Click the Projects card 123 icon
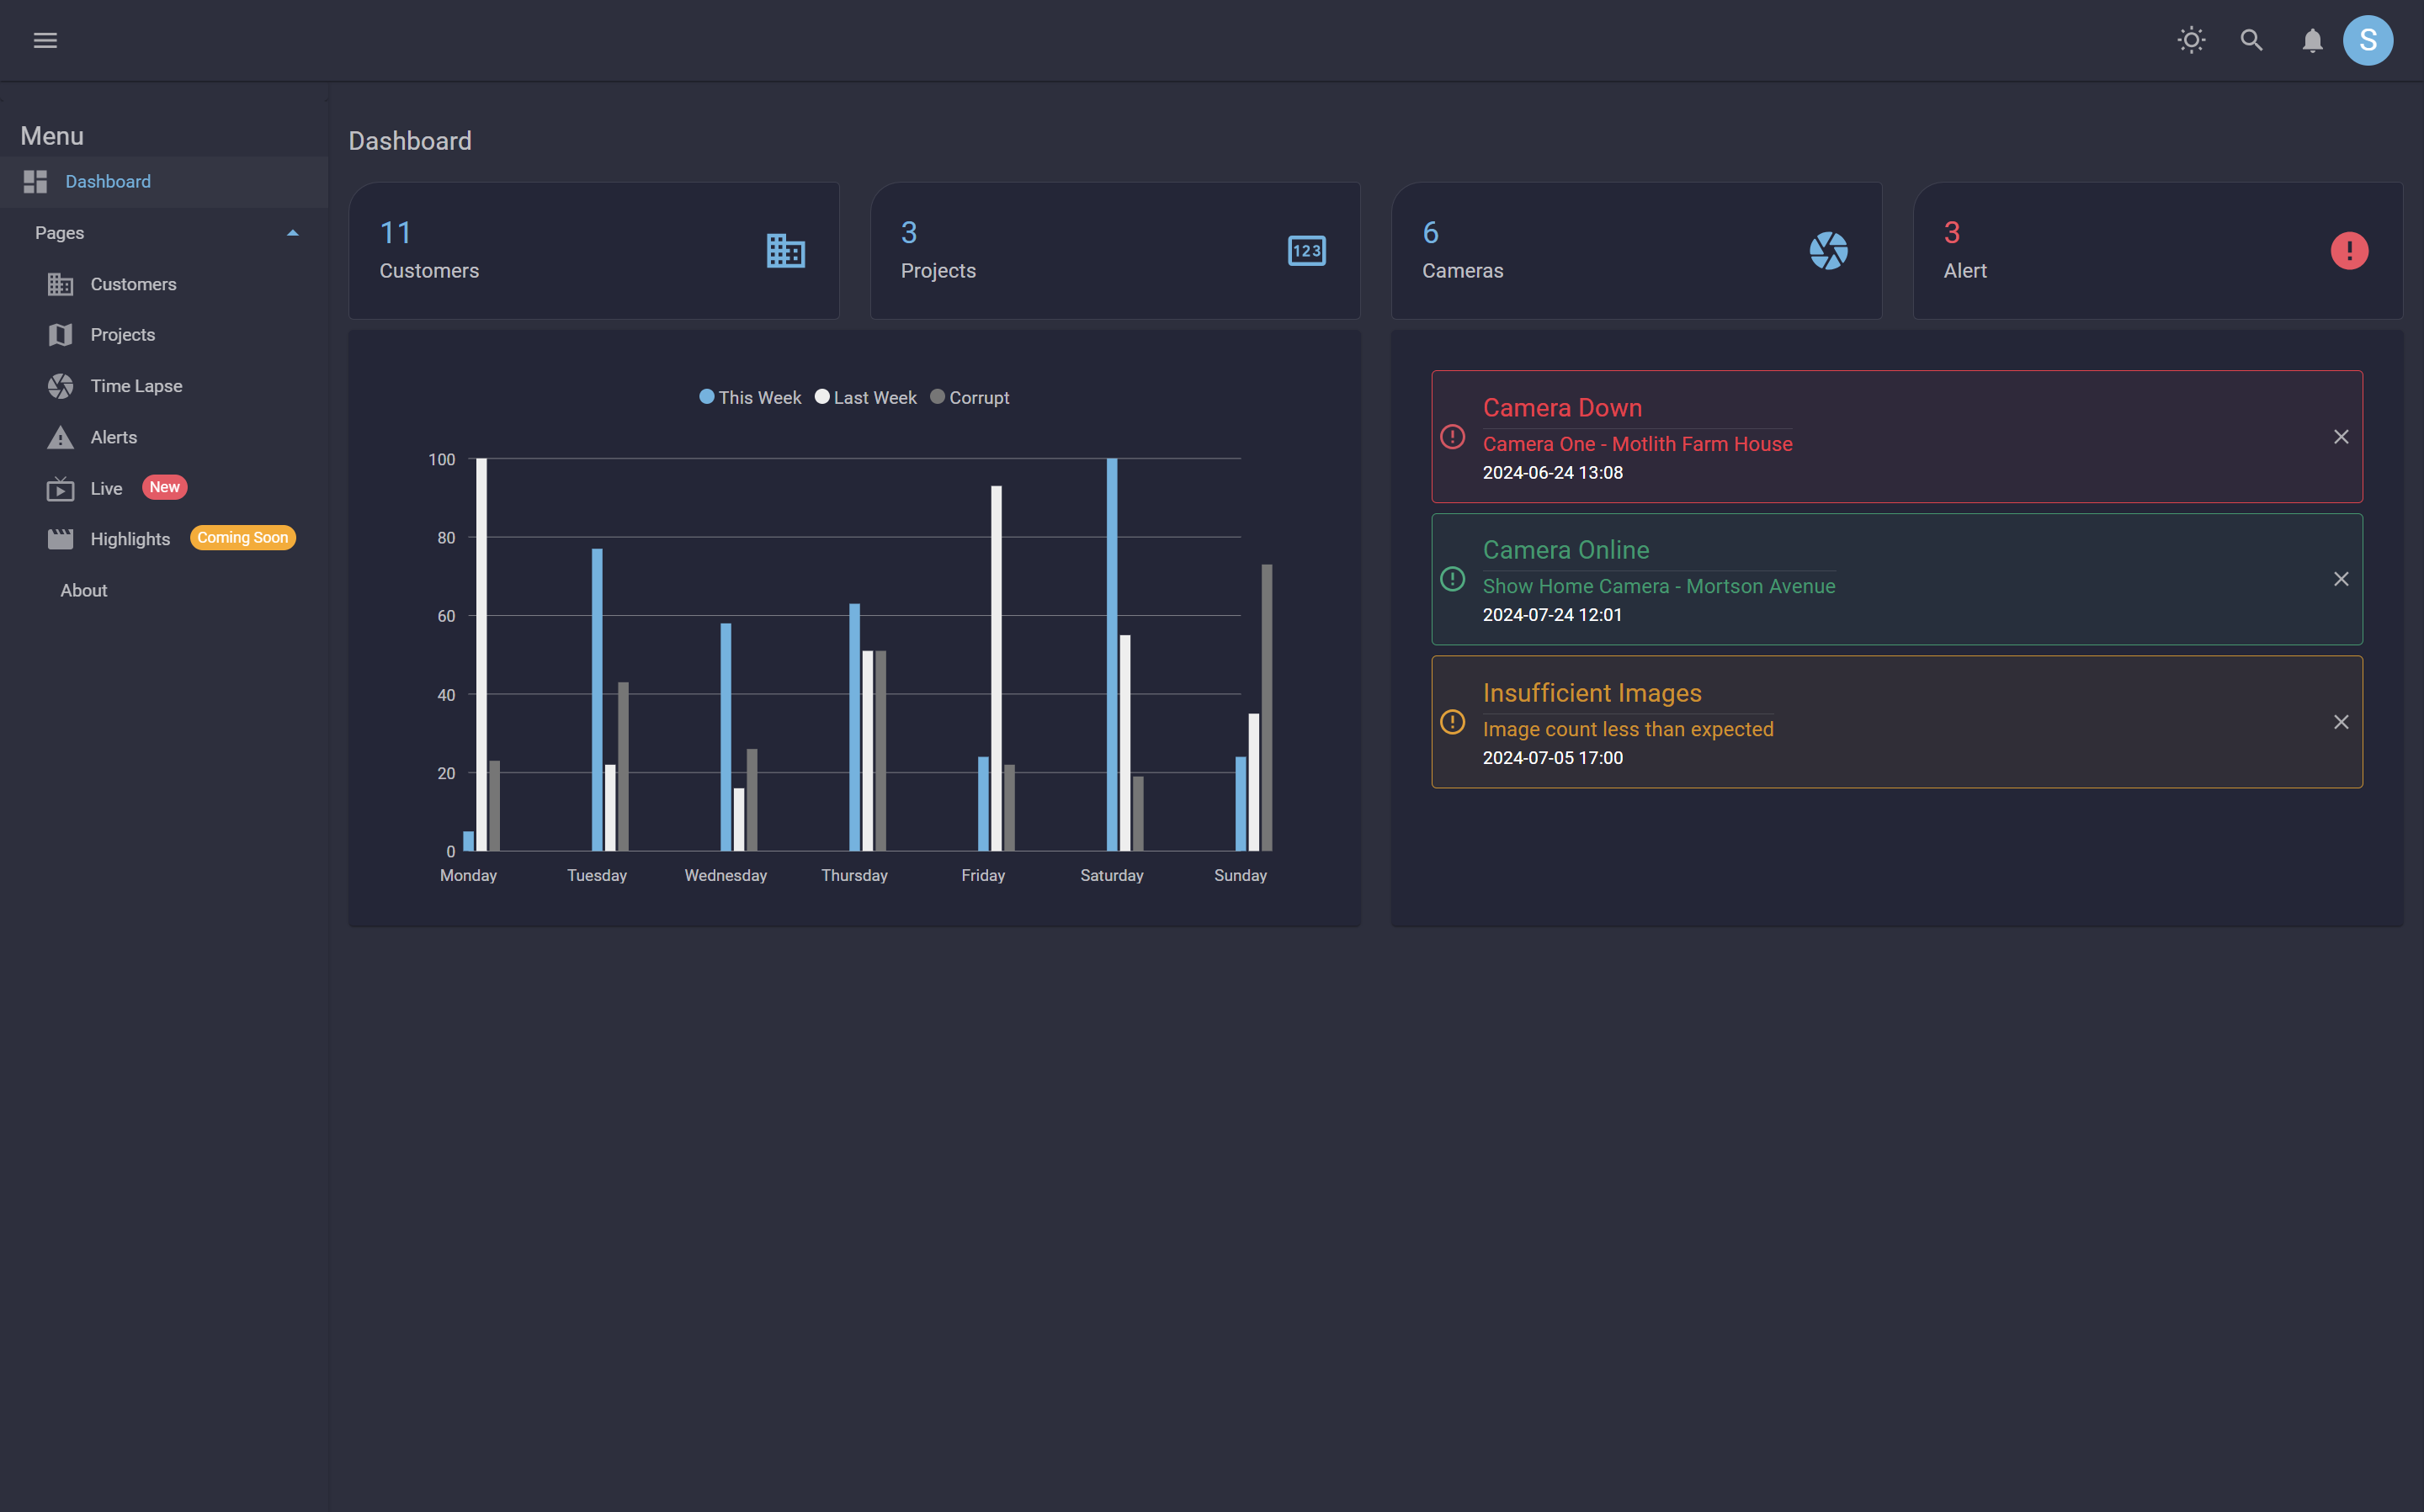The width and height of the screenshot is (2424, 1512). (1306, 250)
